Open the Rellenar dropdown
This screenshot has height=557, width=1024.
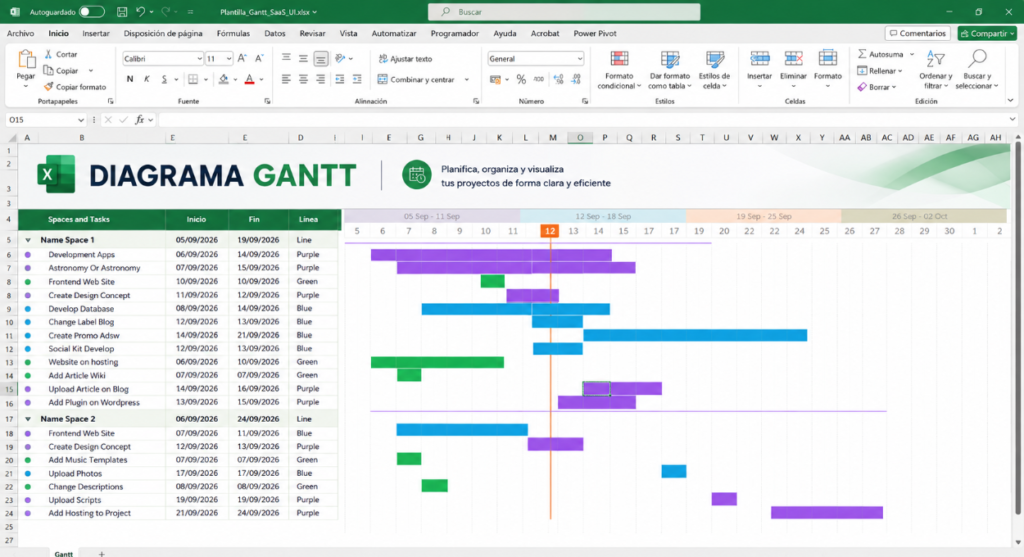click(x=880, y=71)
